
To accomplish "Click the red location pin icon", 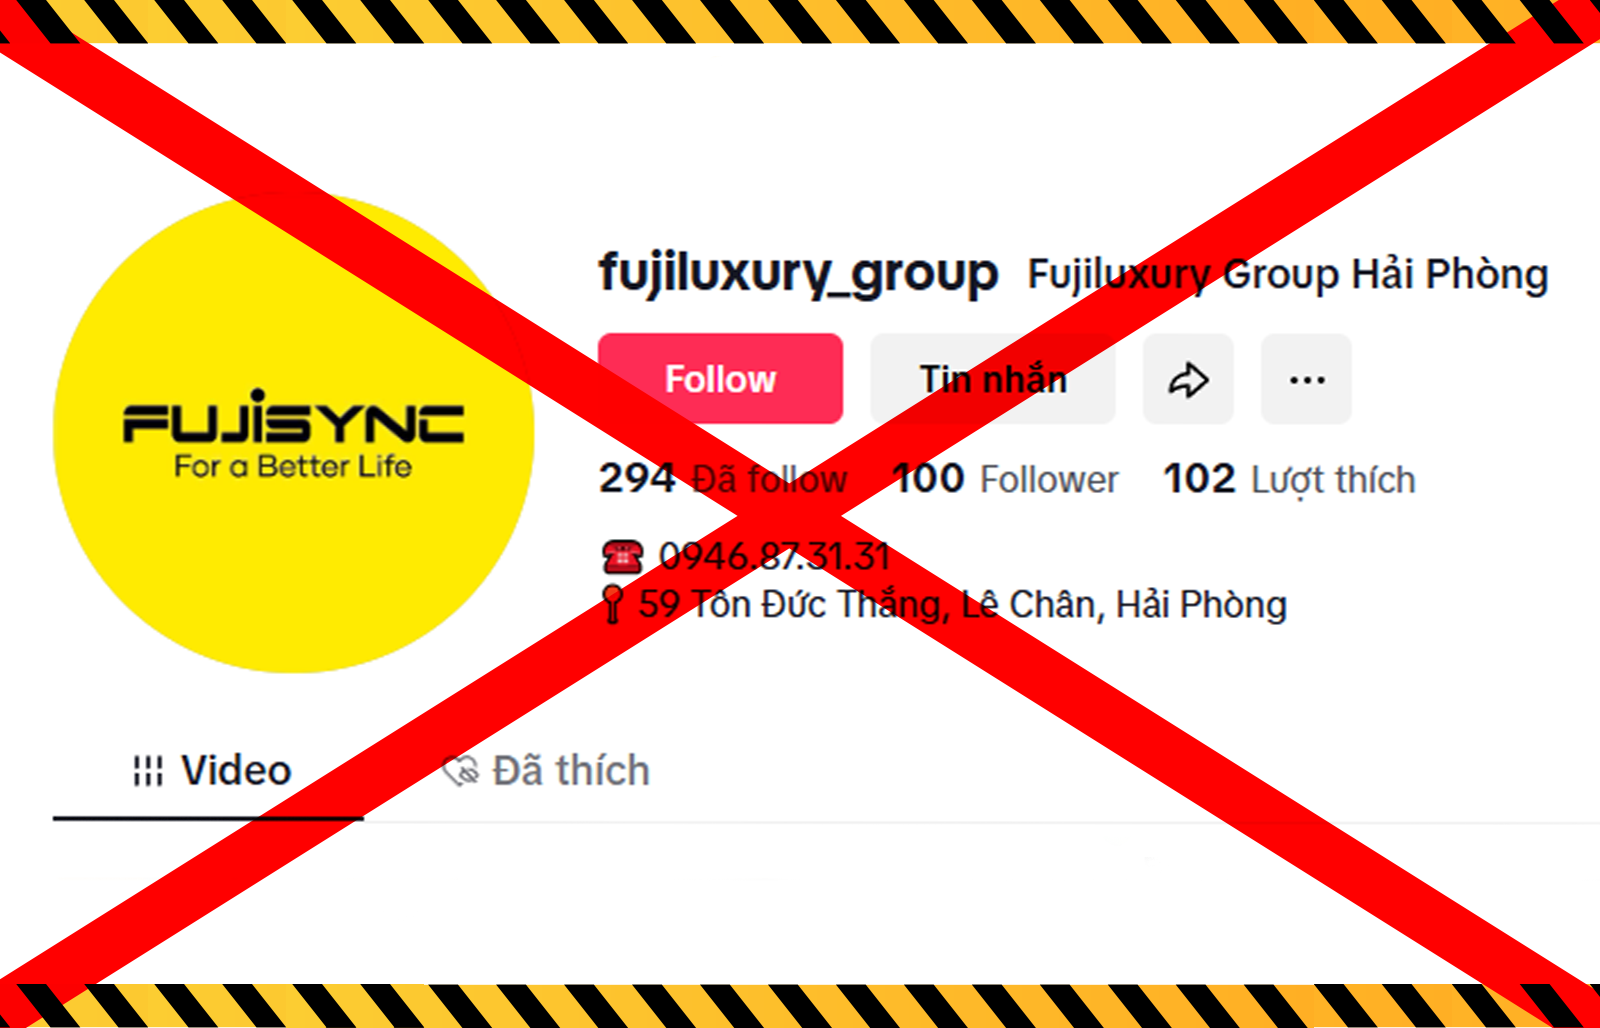I will point(613,604).
